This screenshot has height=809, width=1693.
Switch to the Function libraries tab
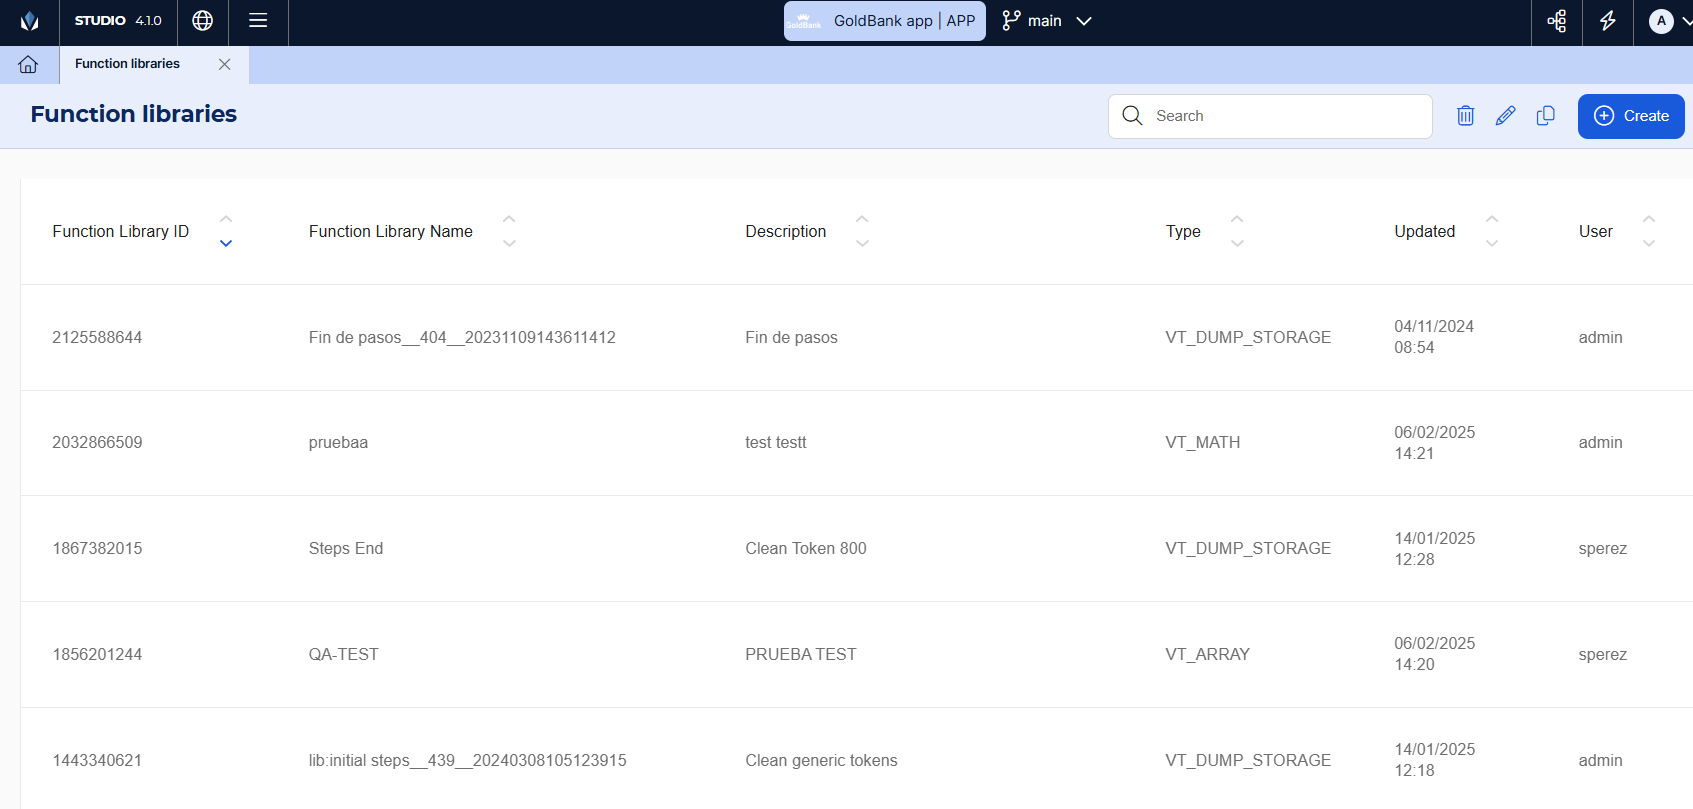coord(128,64)
